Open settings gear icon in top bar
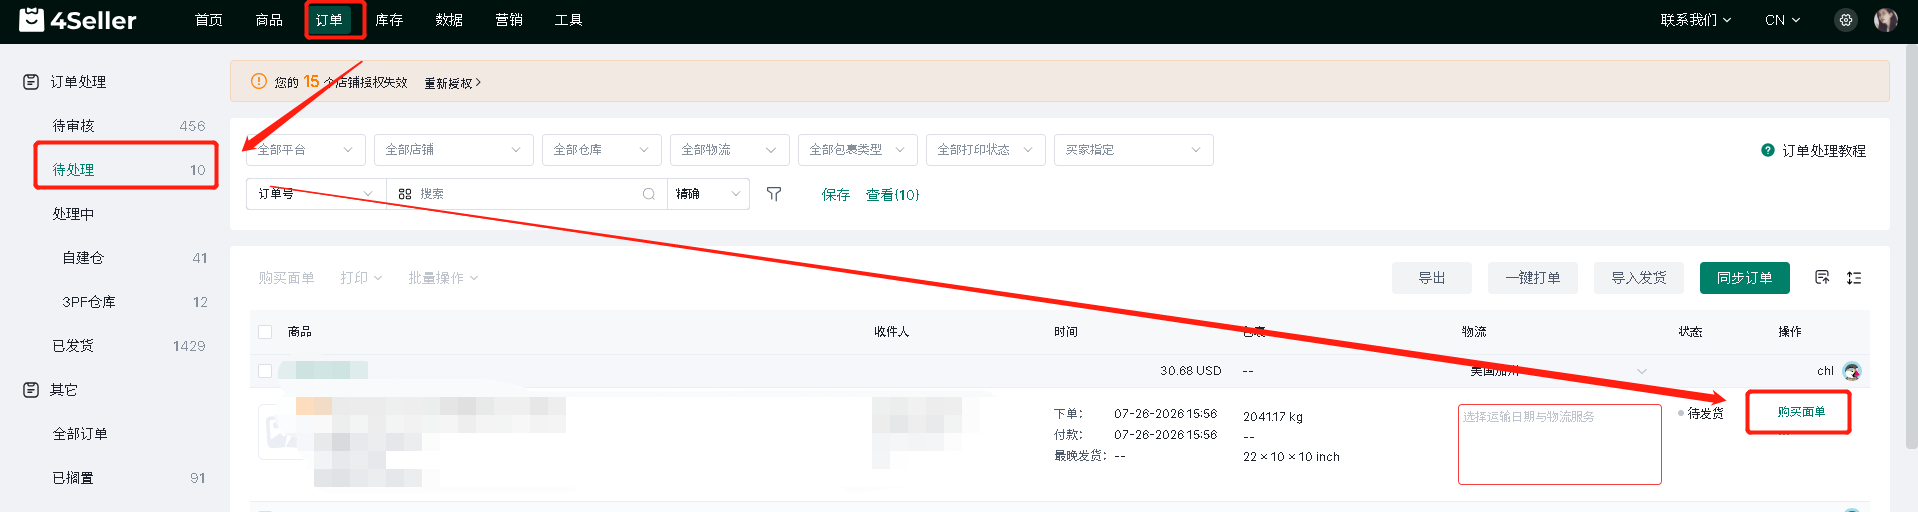 1846,20
